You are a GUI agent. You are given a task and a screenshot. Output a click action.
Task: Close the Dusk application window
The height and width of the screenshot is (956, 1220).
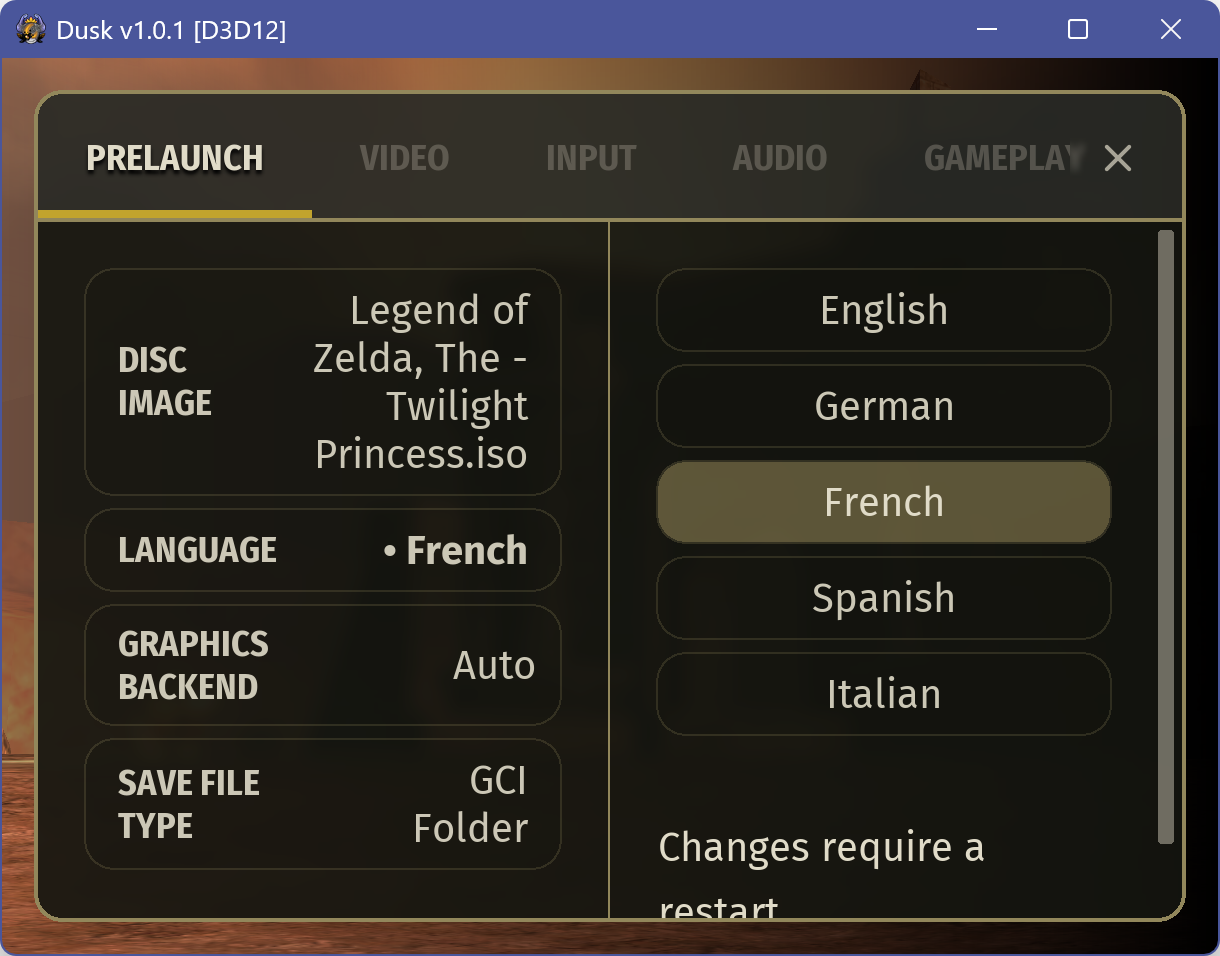[1171, 30]
